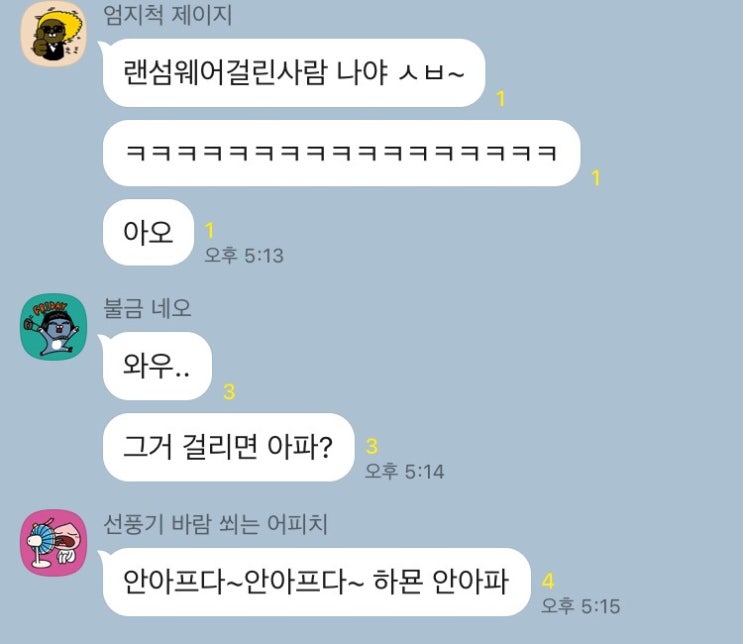
Task: Open 엄지척 제이지 profile avatar
Action: 54,33
